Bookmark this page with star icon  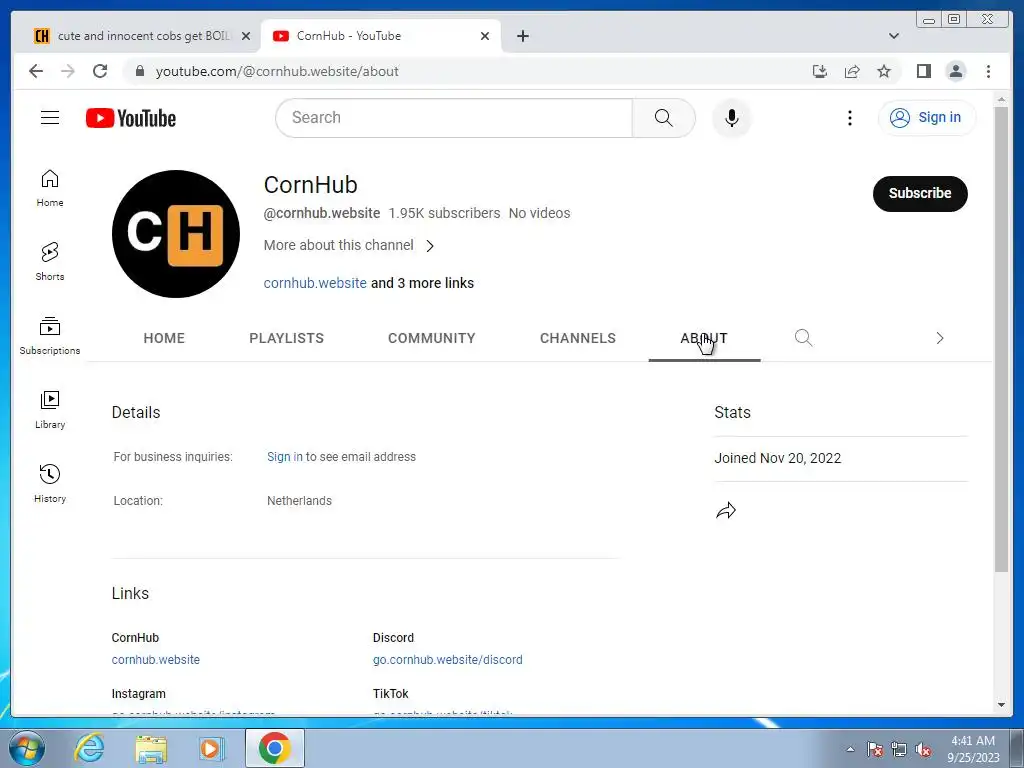click(x=884, y=71)
